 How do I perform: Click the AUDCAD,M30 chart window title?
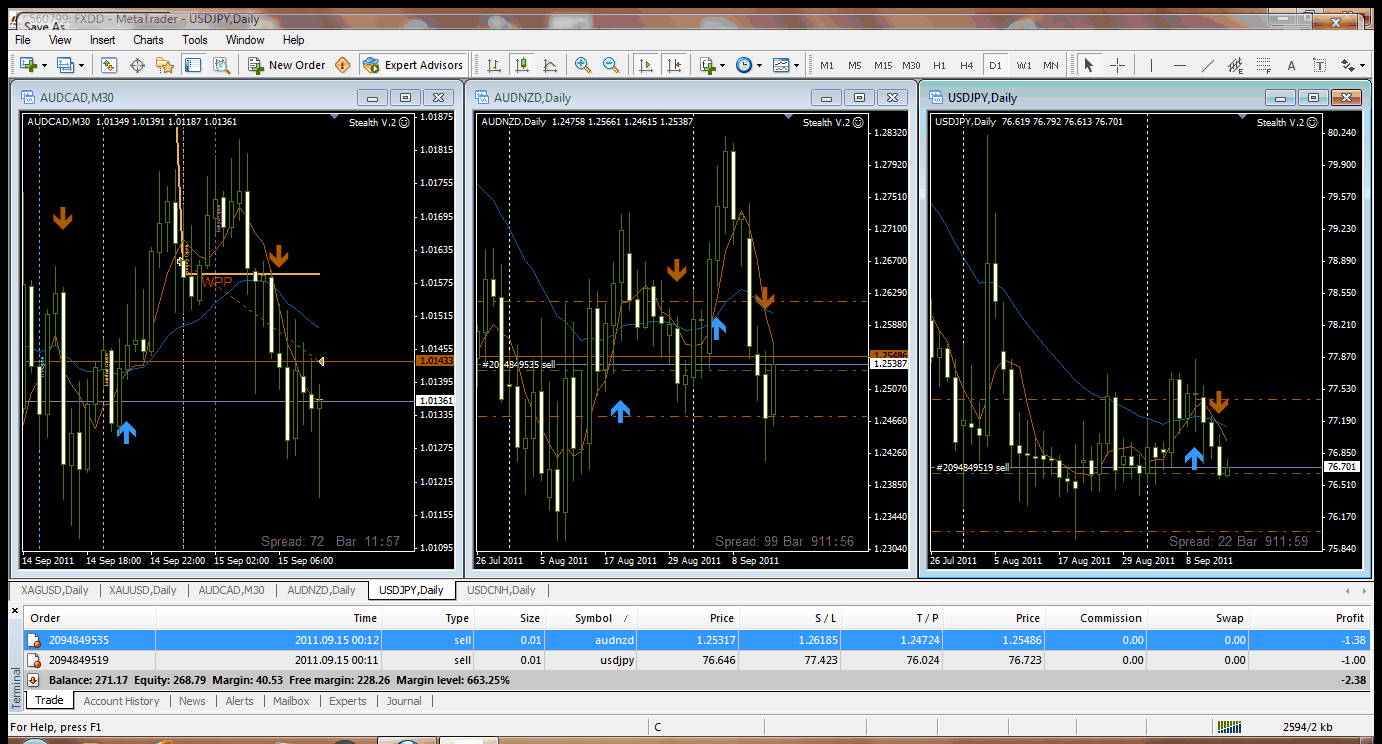pos(75,97)
